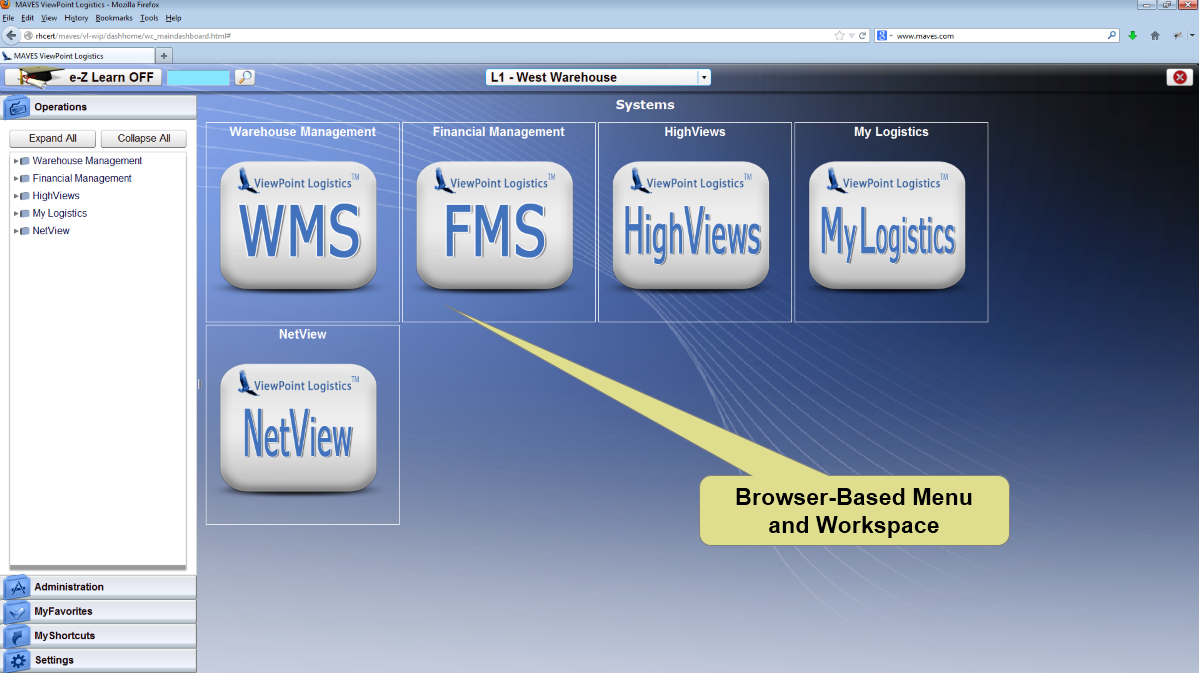Select Warehouse Management in the tree
The width and height of the screenshot is (1199, 674).
click(87, 161)
